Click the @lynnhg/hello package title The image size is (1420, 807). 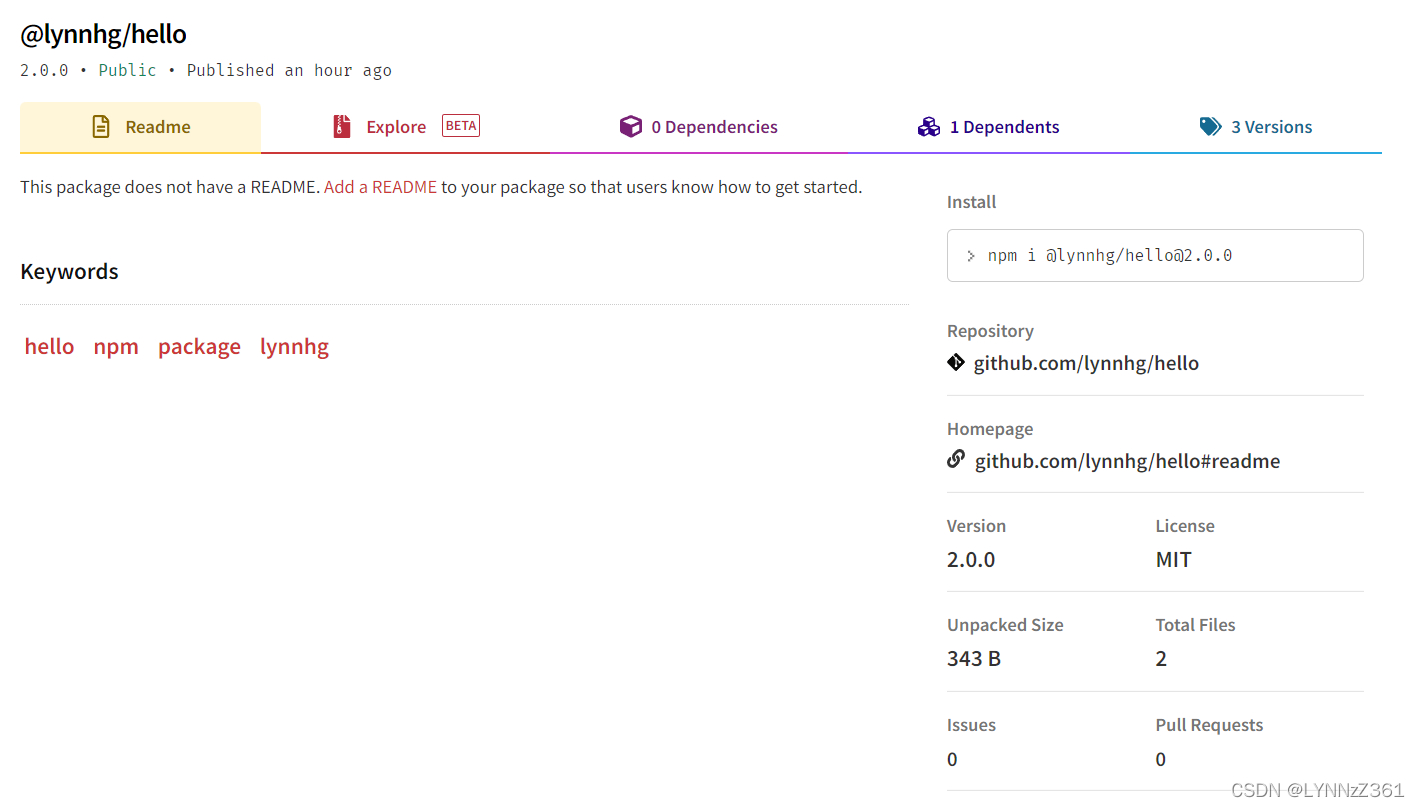point(103,33)
